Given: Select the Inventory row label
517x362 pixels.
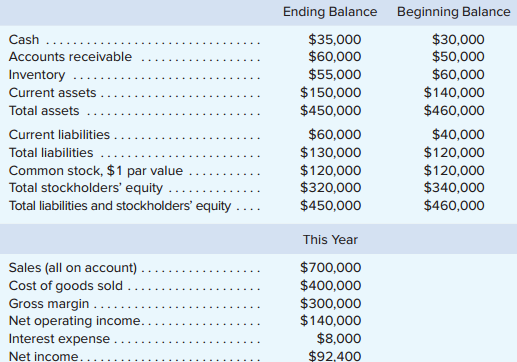Looking at the screenshot, I should point(37,75).
